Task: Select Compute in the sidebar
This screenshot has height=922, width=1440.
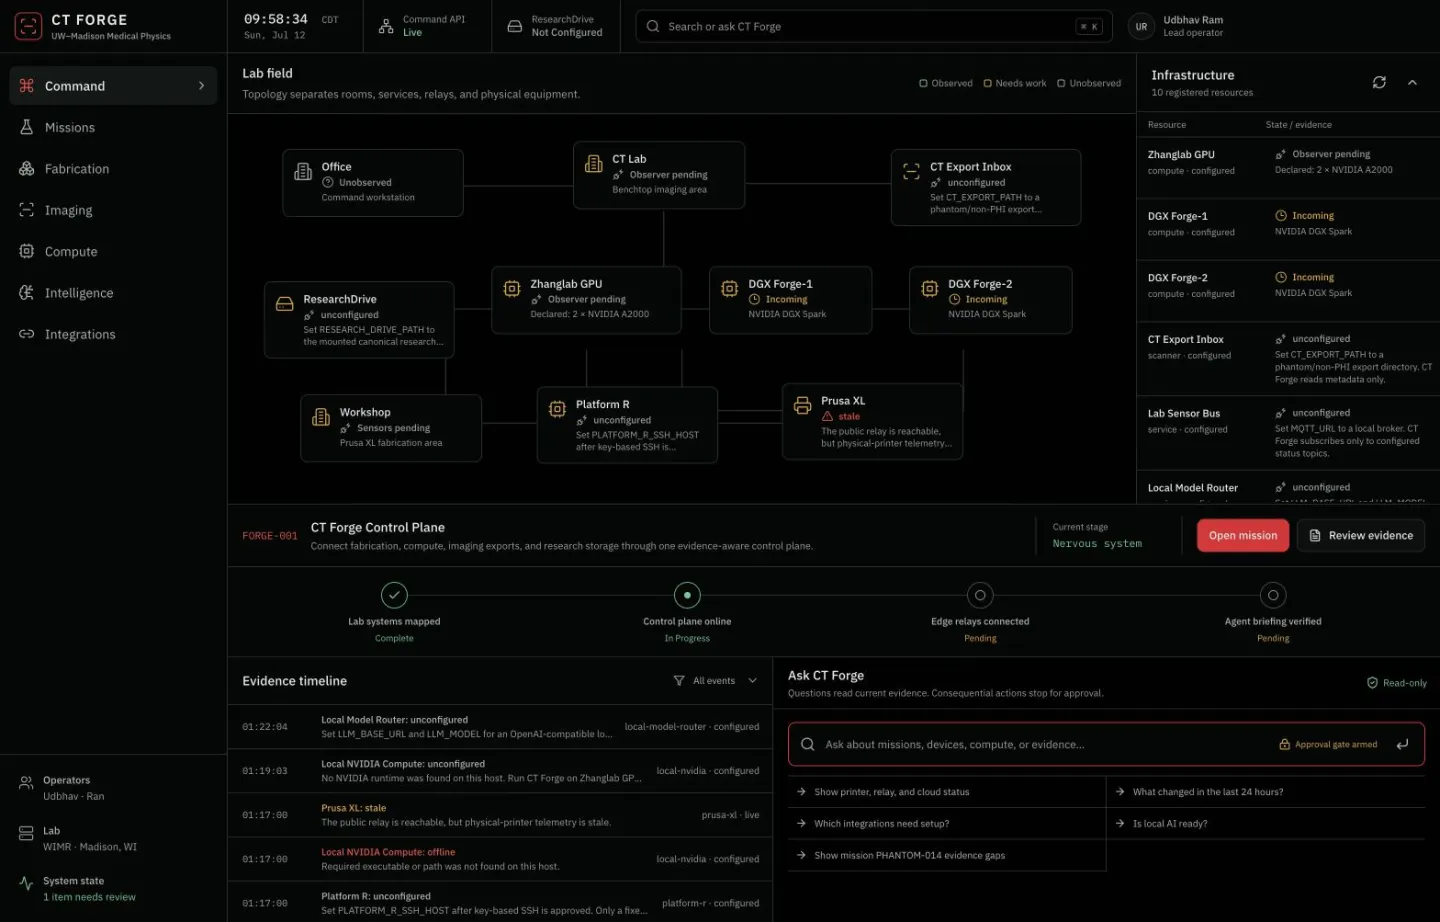Action: (x=113, y=252)
